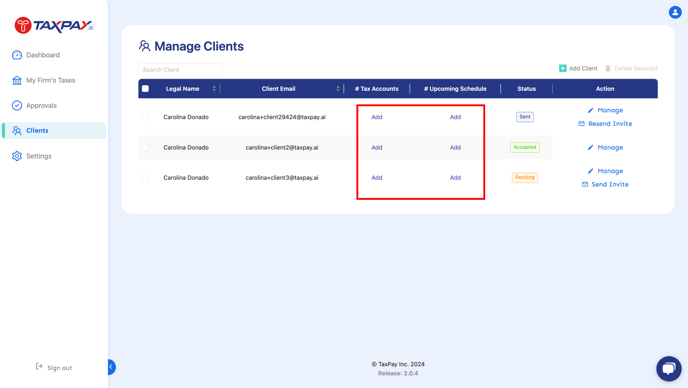This screenshot has width=688, height=388.
Task: Add upcoming schedule for client2
Action: click(455, 147)
